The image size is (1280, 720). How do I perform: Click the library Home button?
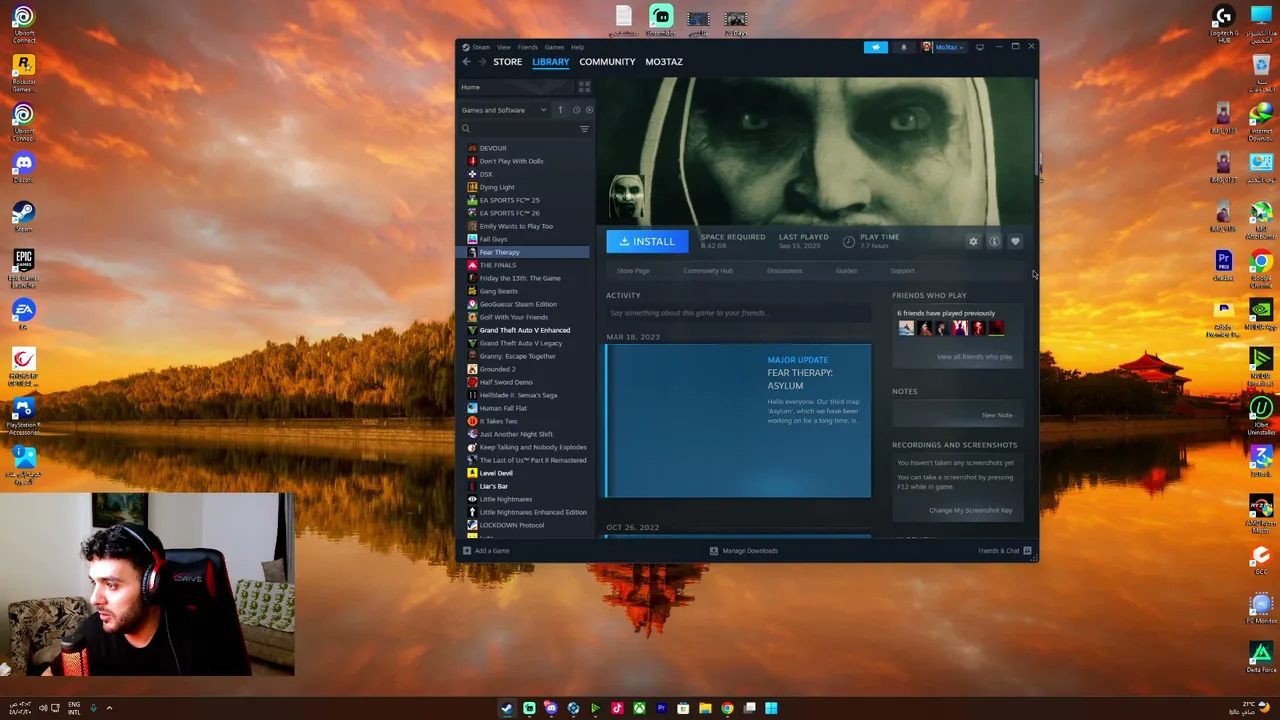[515, 87]
